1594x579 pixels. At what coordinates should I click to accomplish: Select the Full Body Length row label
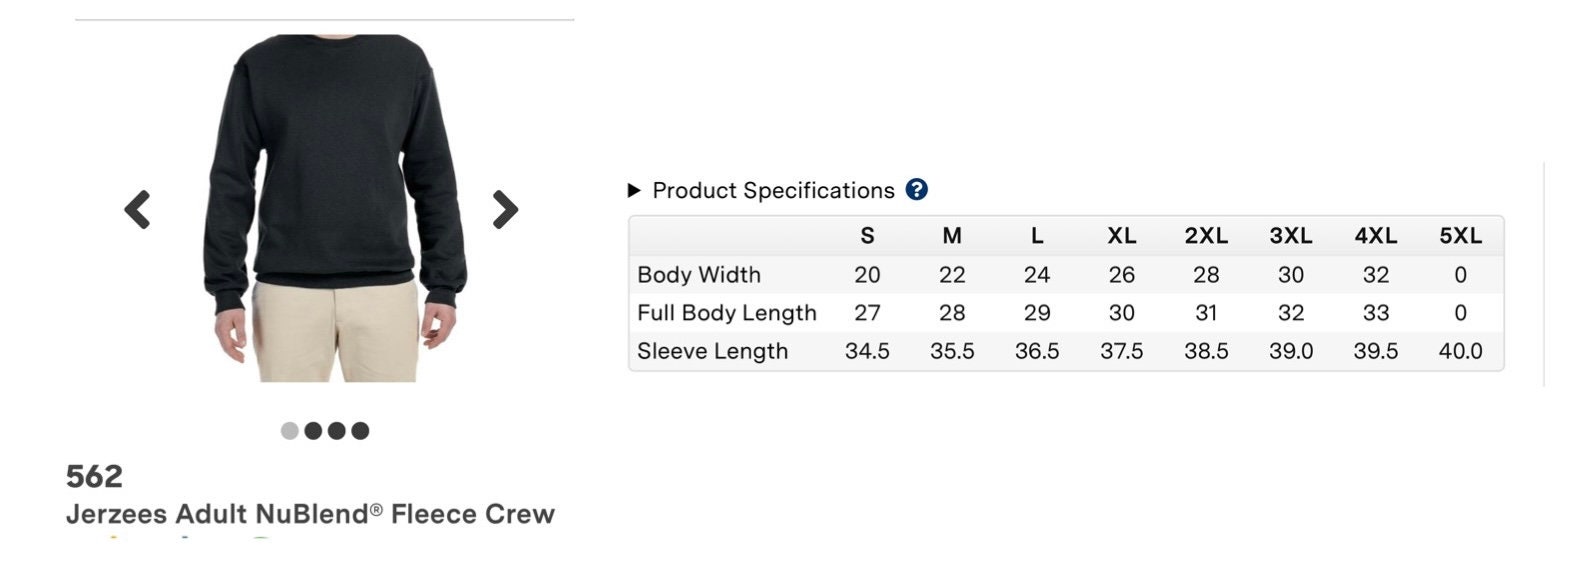point(727,313)
